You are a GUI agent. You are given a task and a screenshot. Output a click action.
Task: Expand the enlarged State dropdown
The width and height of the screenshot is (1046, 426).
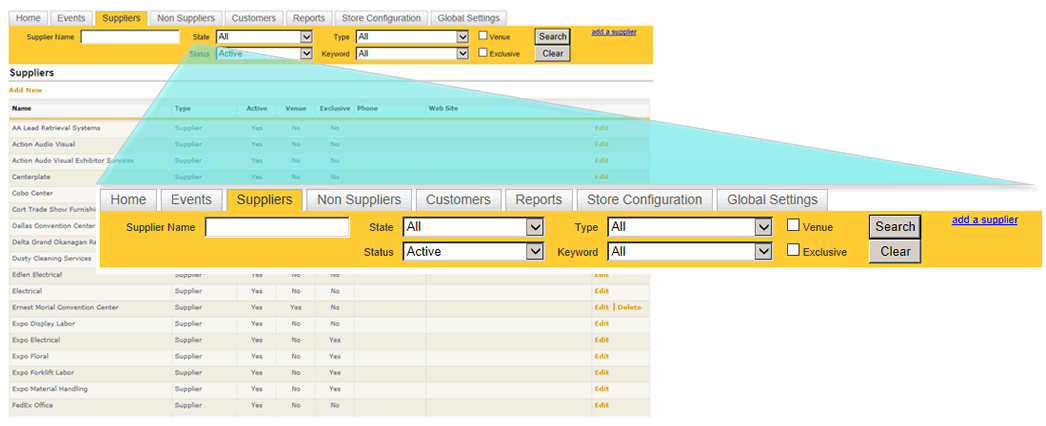click(472, 227)
